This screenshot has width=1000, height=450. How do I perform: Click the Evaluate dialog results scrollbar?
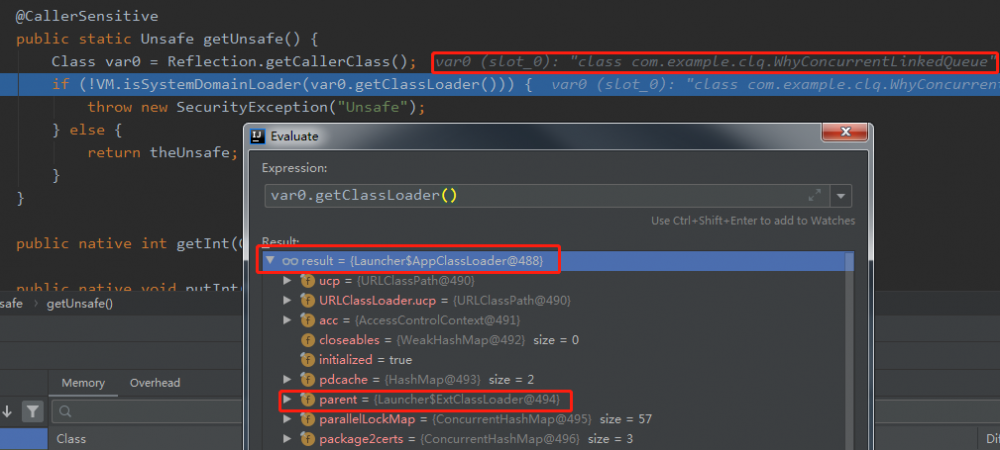coord(849,351)
